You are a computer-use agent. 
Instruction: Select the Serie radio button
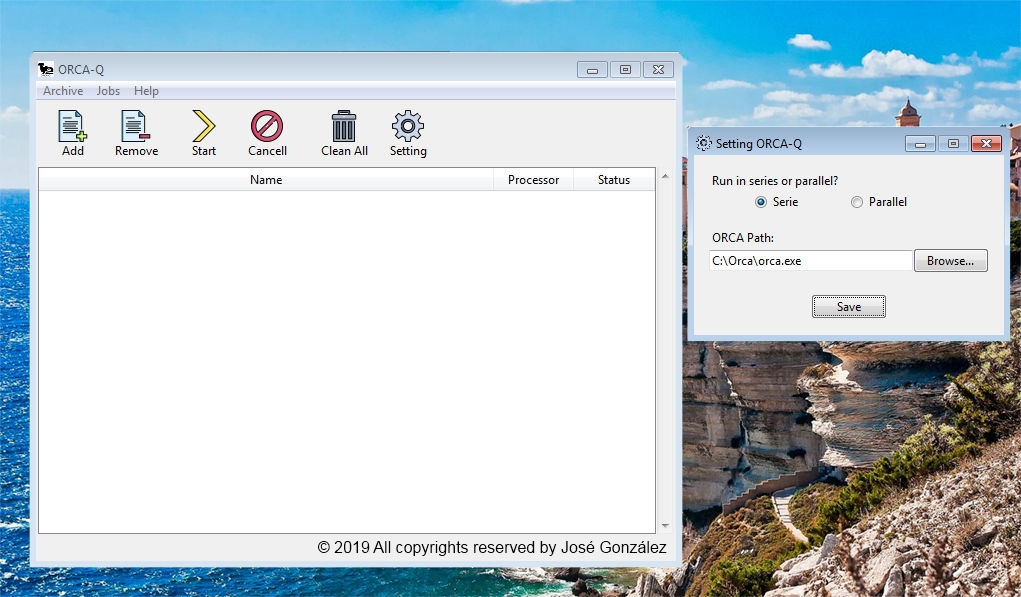coord(762,202)
